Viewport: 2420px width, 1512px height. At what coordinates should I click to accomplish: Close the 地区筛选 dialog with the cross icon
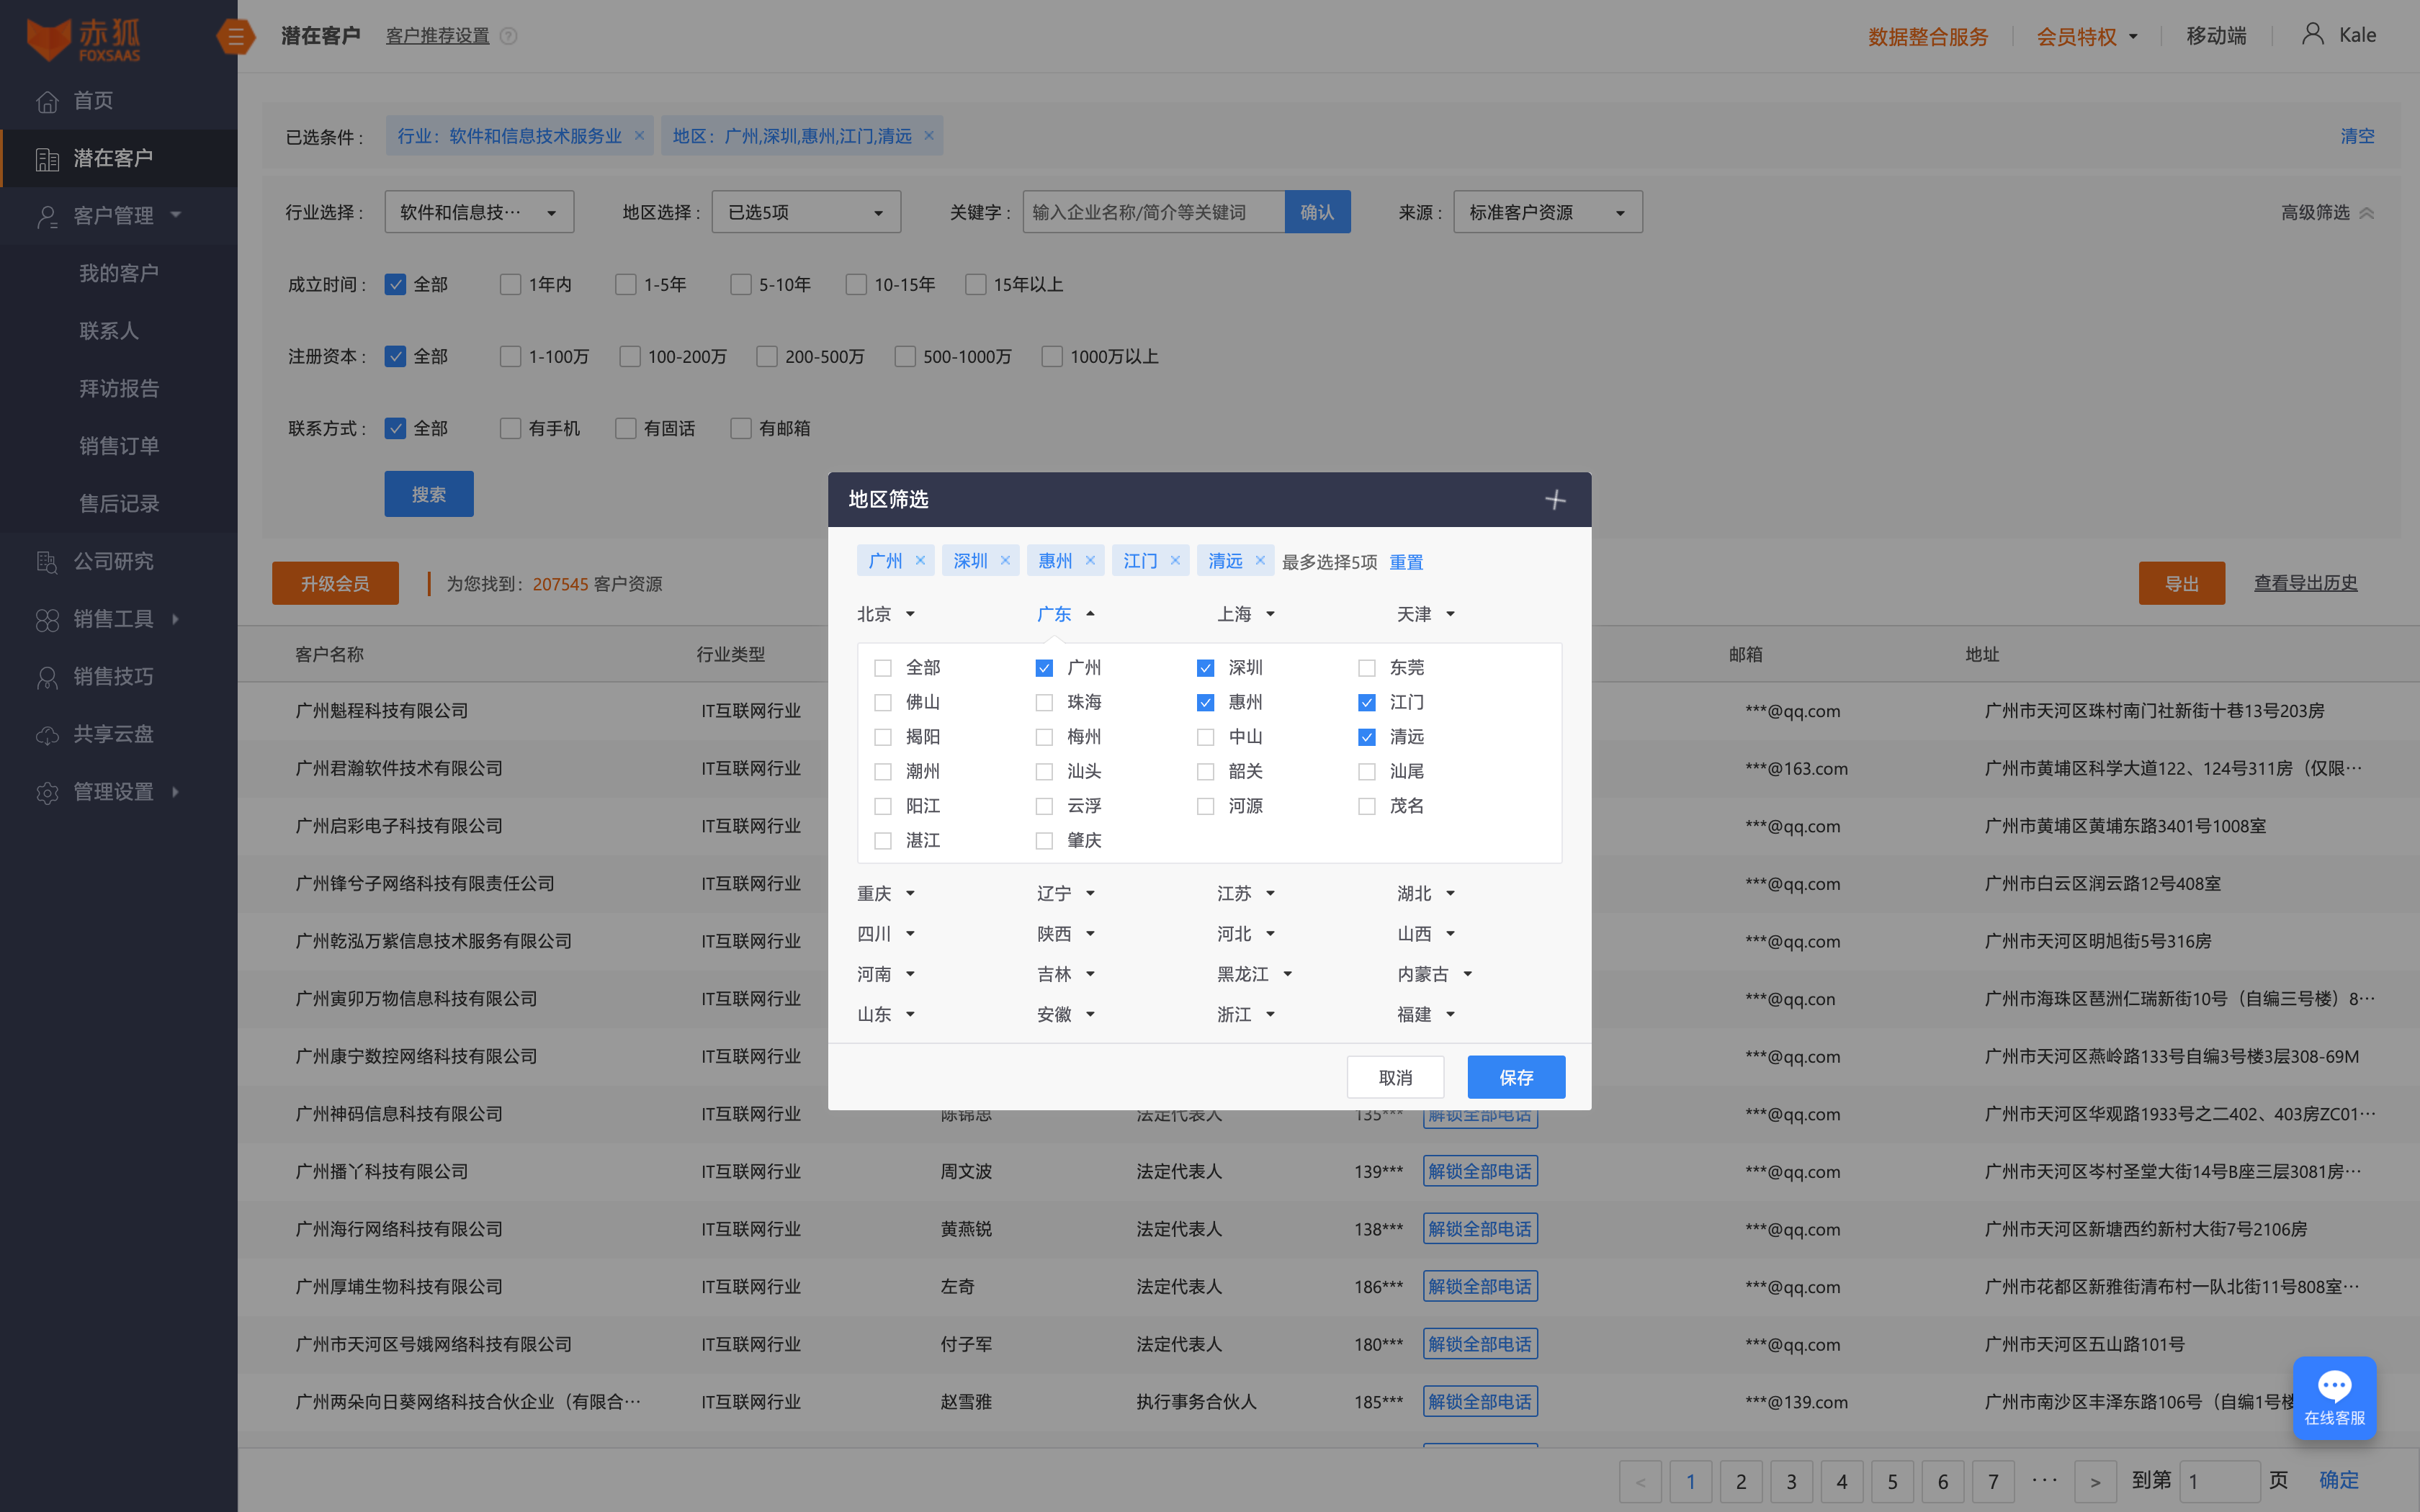[x=1555, y=500]
